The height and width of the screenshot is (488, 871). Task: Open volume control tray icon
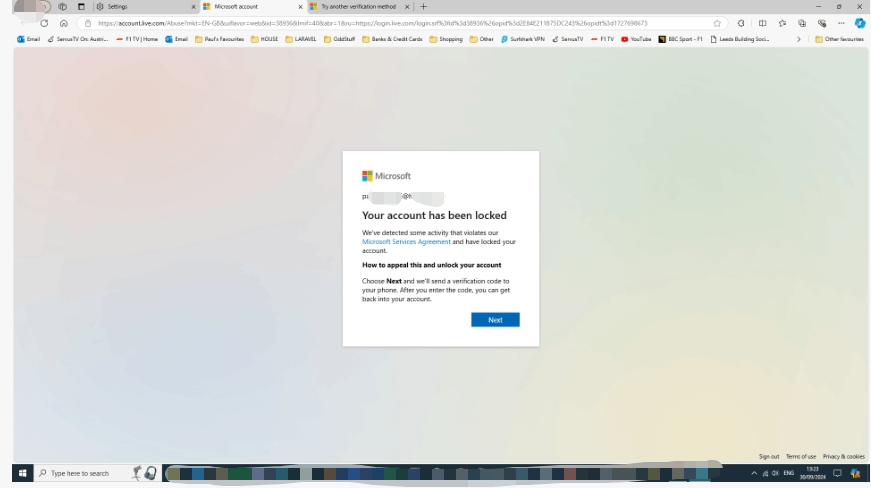click(775, 473)
